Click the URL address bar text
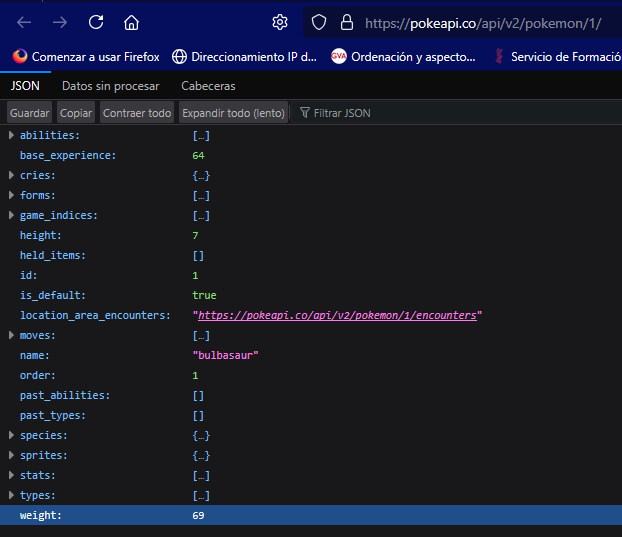 [x=483, y=23]
